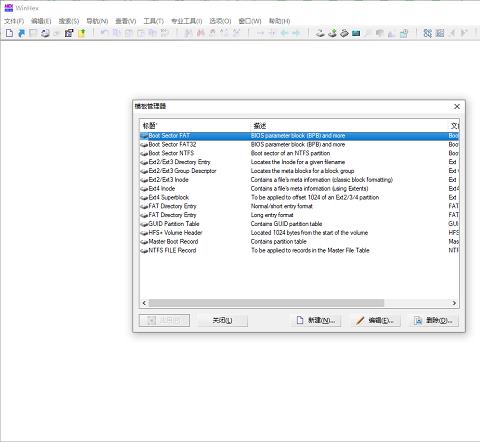The height and width of the screenshot is (442, 480).
Task: Click the horizontal scrollbar thumb in list
Action: pos(266,303)
